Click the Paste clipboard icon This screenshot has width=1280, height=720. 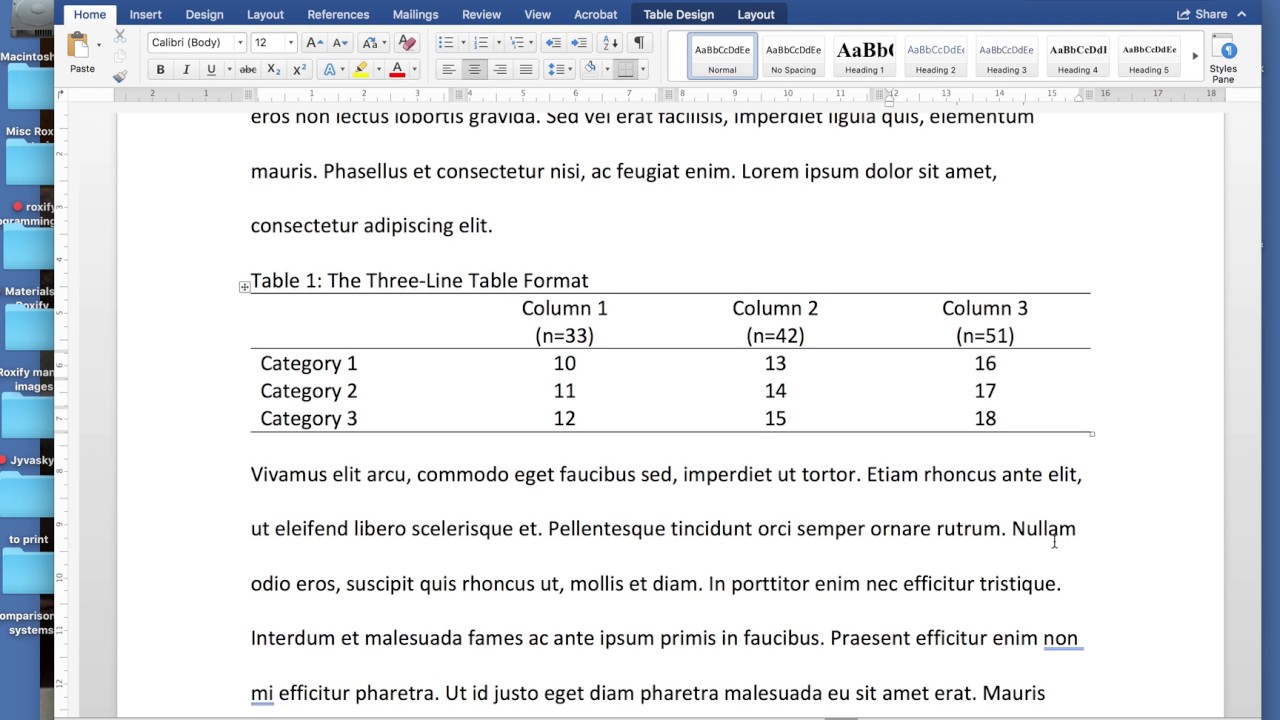tap(78, 45)
